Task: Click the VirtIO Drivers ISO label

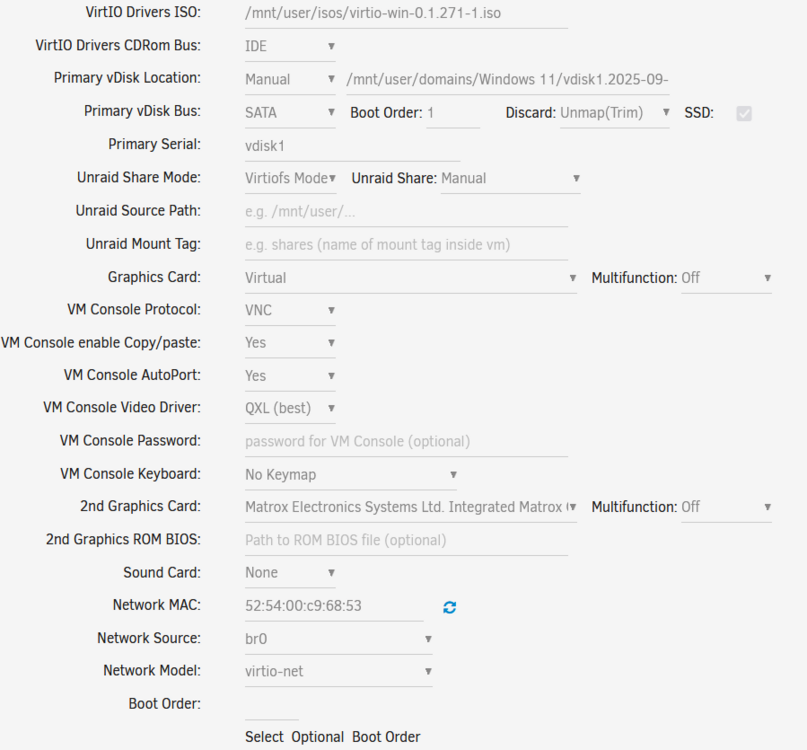Action: click(143, 12)
